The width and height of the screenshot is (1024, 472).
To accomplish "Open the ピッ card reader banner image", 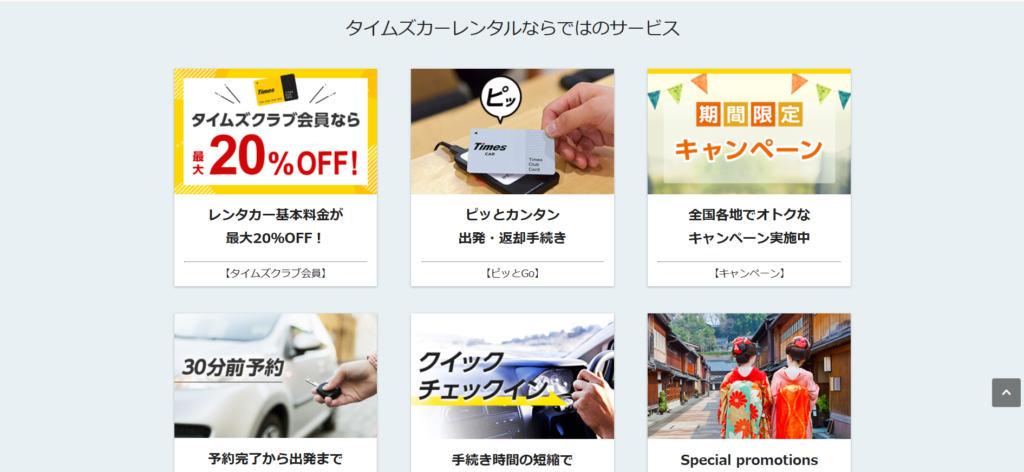I will 512,131.
